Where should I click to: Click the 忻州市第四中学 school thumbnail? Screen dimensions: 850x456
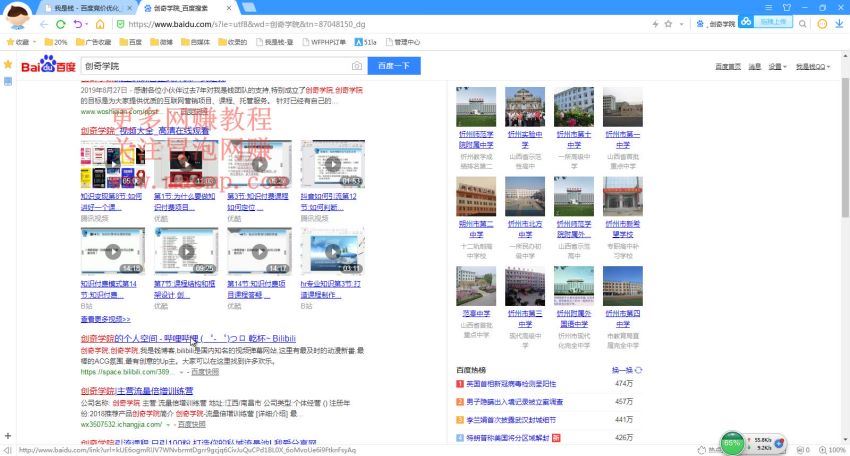click(x=623, y=286)
